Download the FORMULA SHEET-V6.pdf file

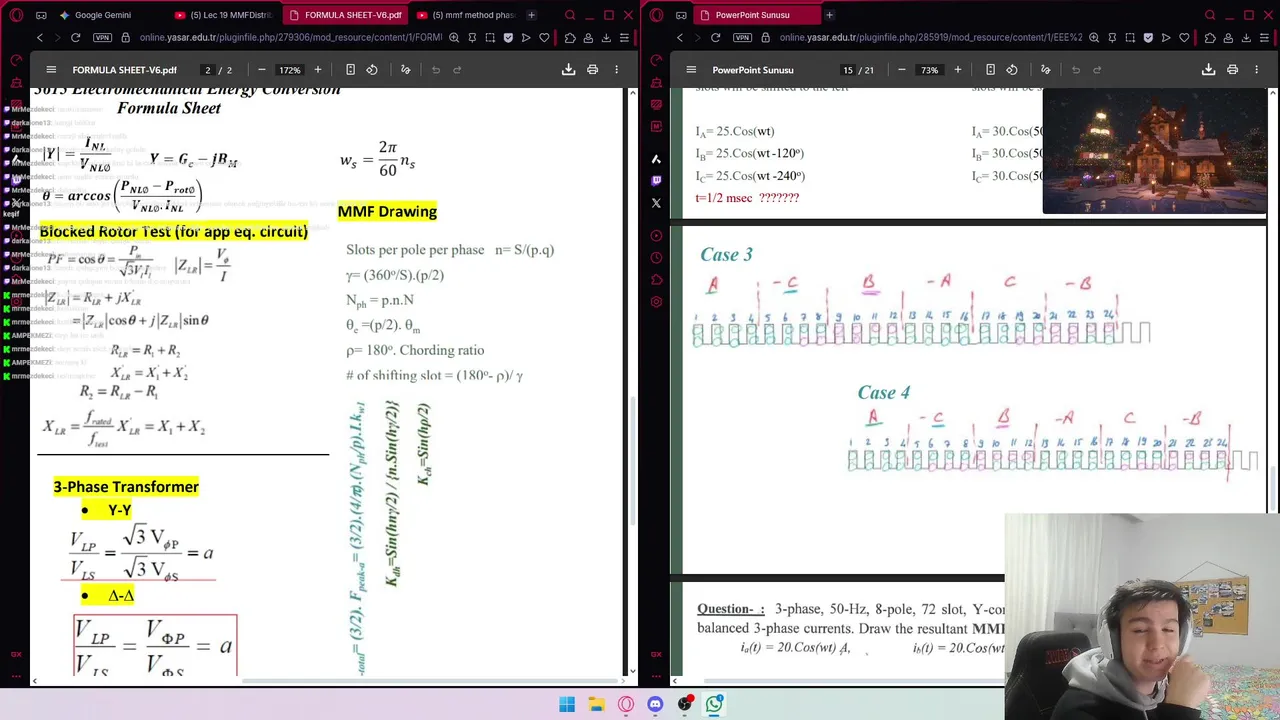click(568, 70)
